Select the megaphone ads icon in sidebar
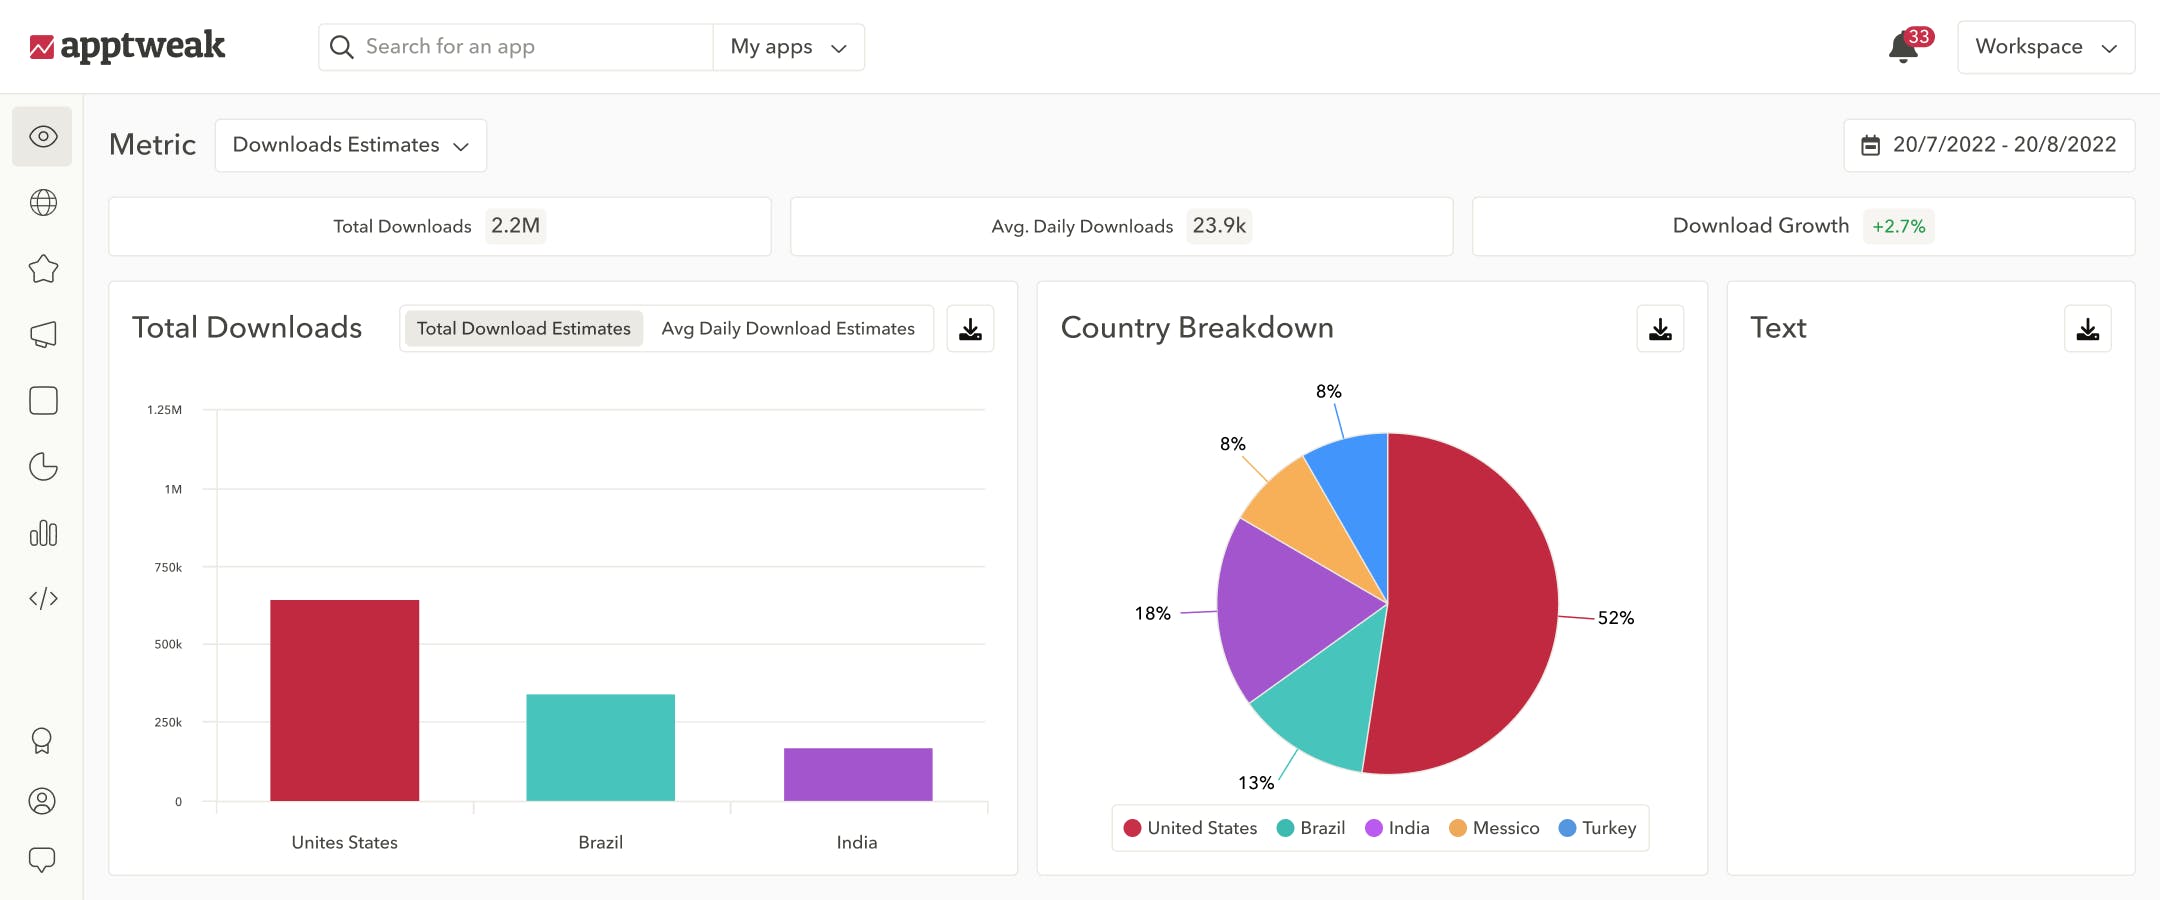 tap(42, 334)
